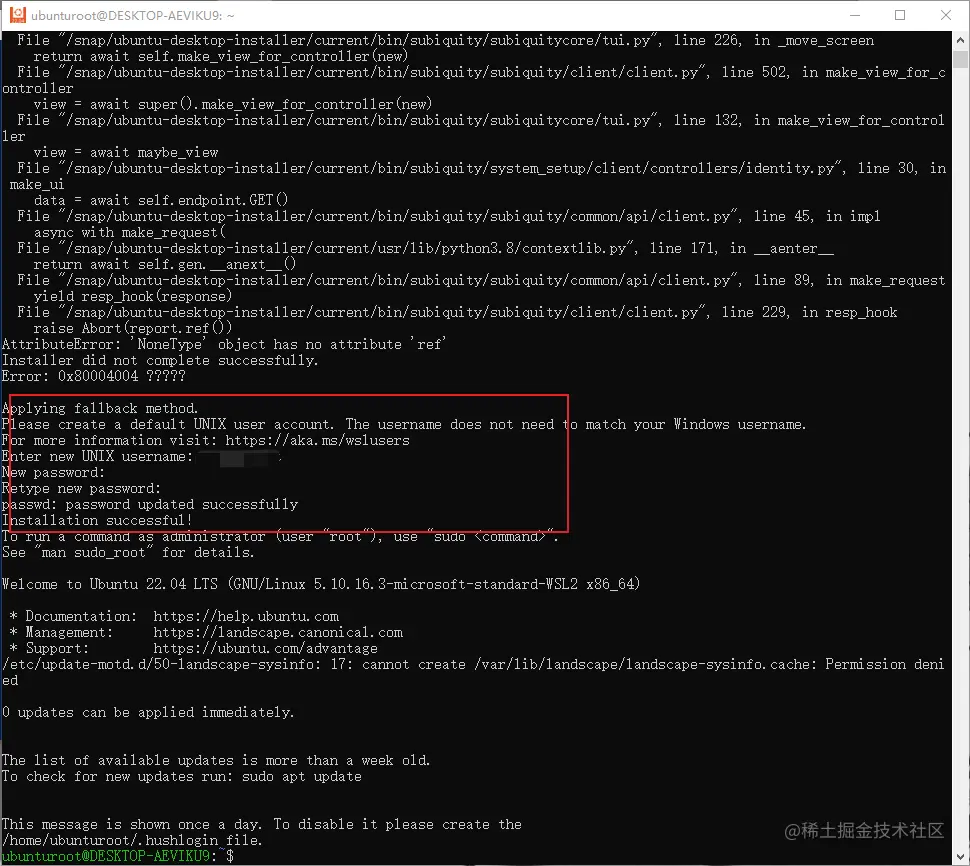Click the scrollbar up arrow
970x866 pixels.
[x=960, y=40]
